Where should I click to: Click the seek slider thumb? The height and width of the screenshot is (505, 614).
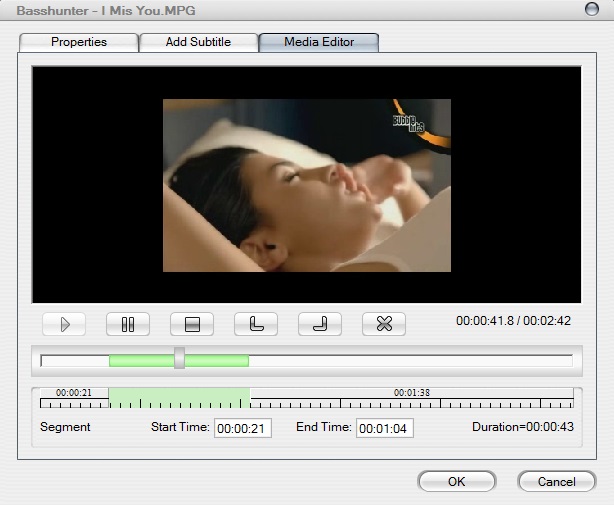pos(179,358)
